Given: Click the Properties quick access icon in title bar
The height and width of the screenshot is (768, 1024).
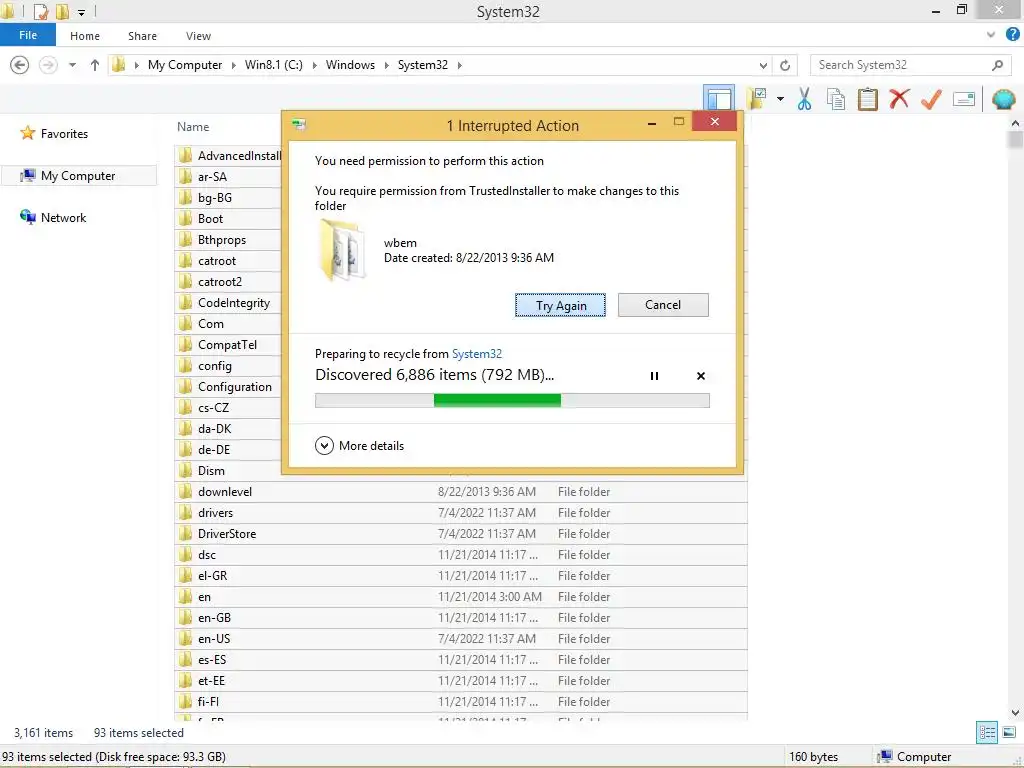Looking at the screenshot, I should [x=40, y=11].
